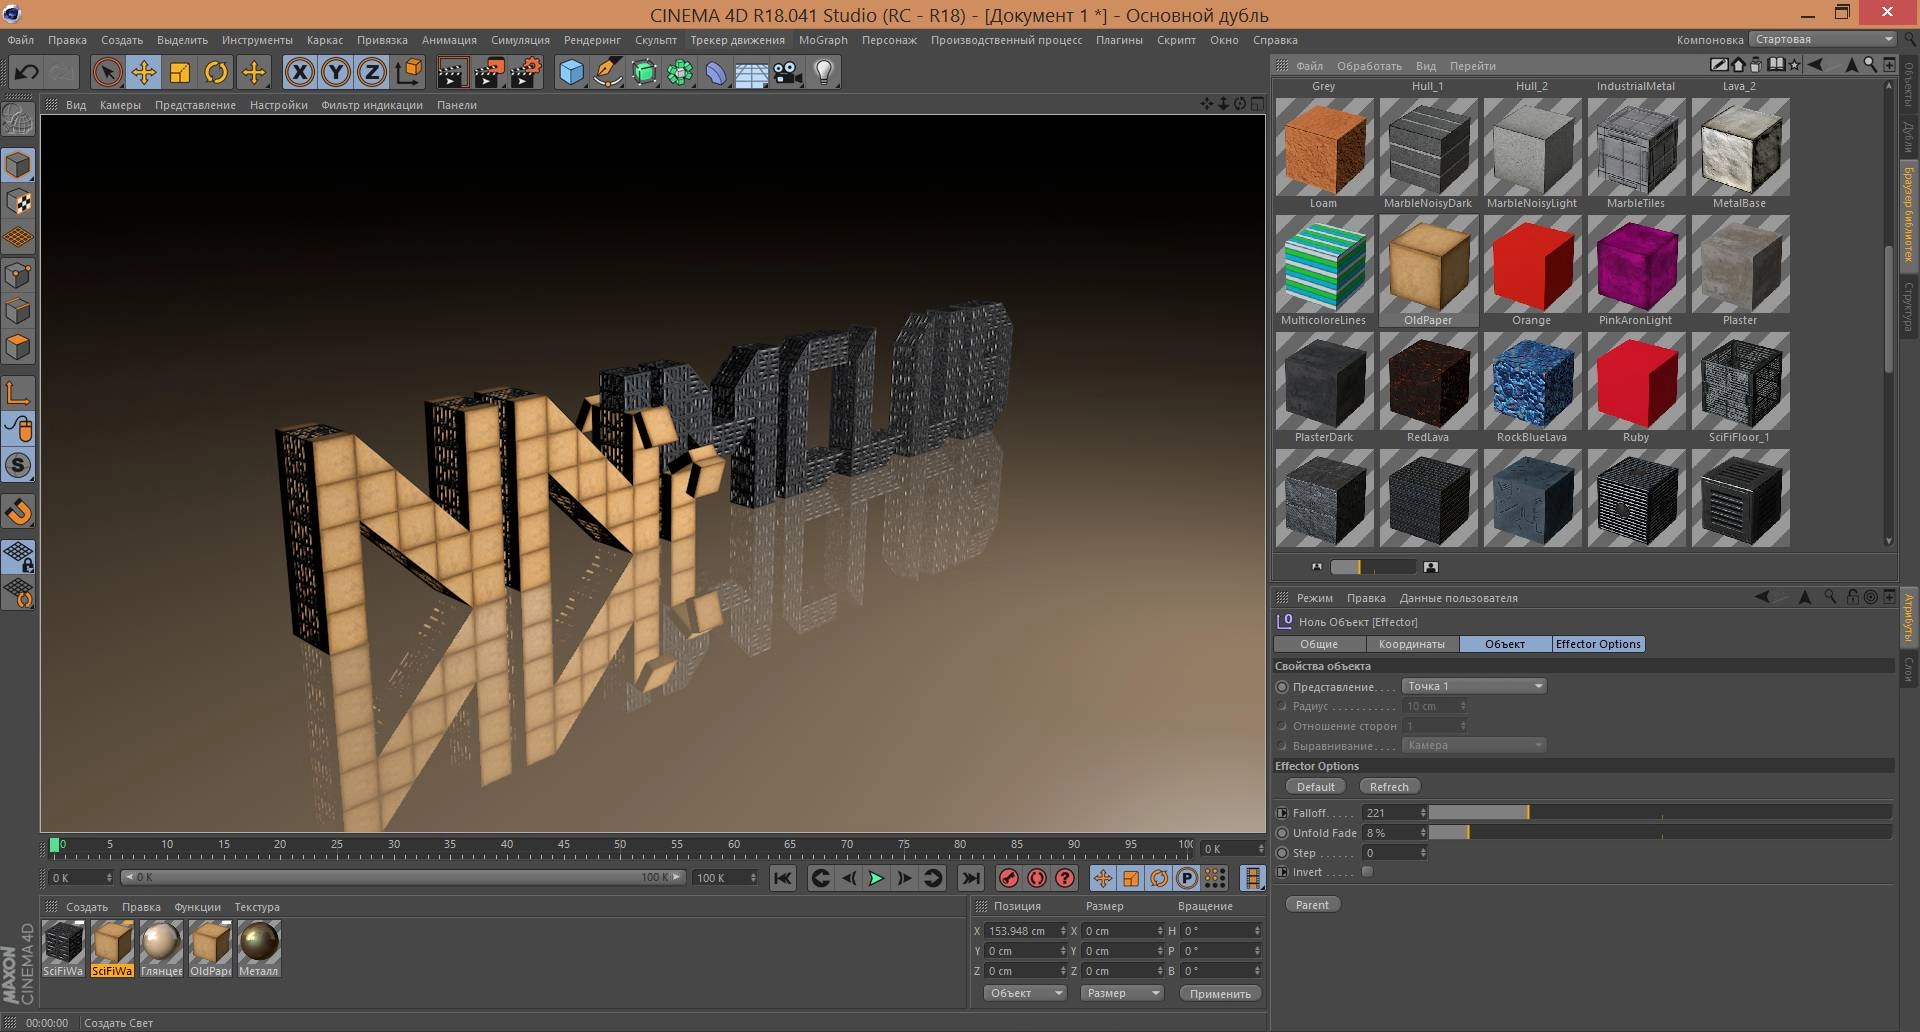Open the MoGraph menu

823,40
